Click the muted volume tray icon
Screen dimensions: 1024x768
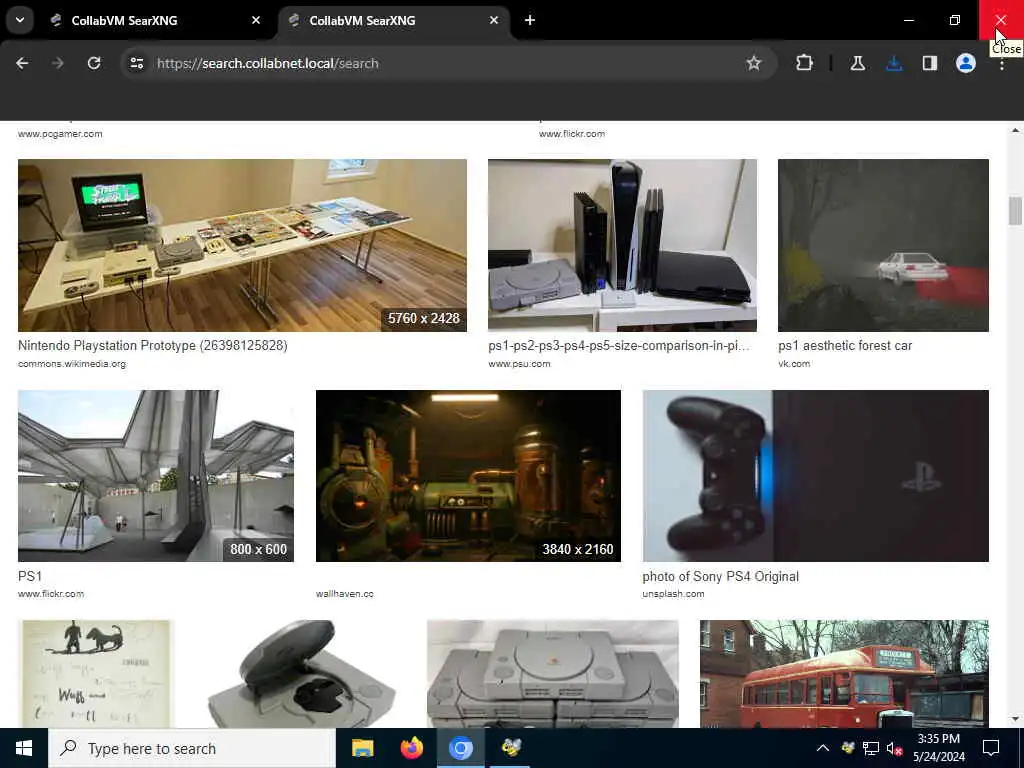point(894,748)
